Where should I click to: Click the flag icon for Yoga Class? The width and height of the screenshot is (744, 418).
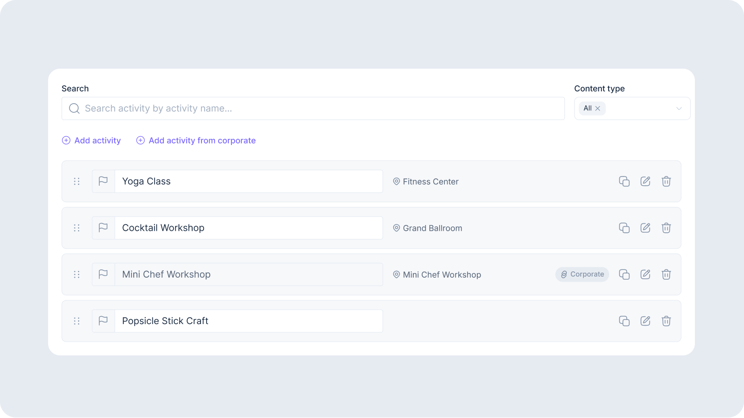coord(103,181)
